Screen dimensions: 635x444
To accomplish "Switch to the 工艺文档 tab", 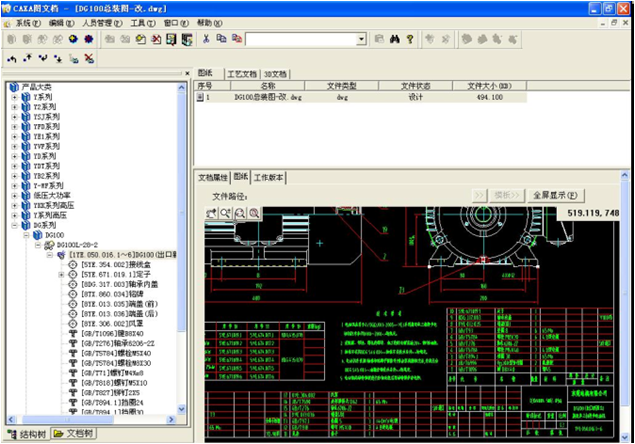I will point(242,74).
